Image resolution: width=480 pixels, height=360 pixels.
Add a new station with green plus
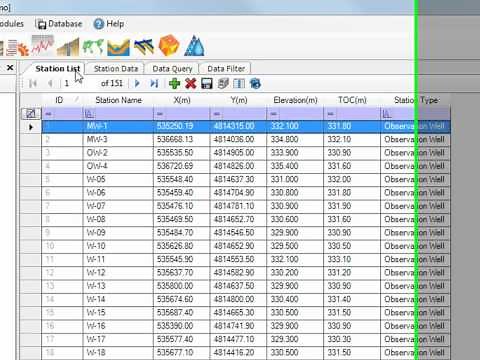click(174, 83)
